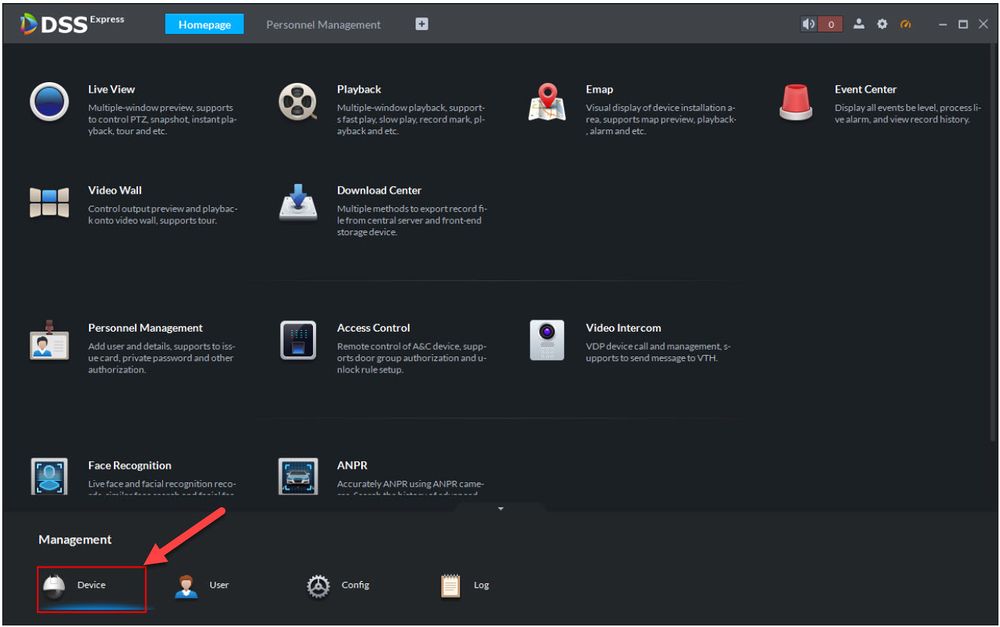1000x627 pixels.
Task: Click the Playback title text
Action: pyautogui.click(x=359, y=89)
